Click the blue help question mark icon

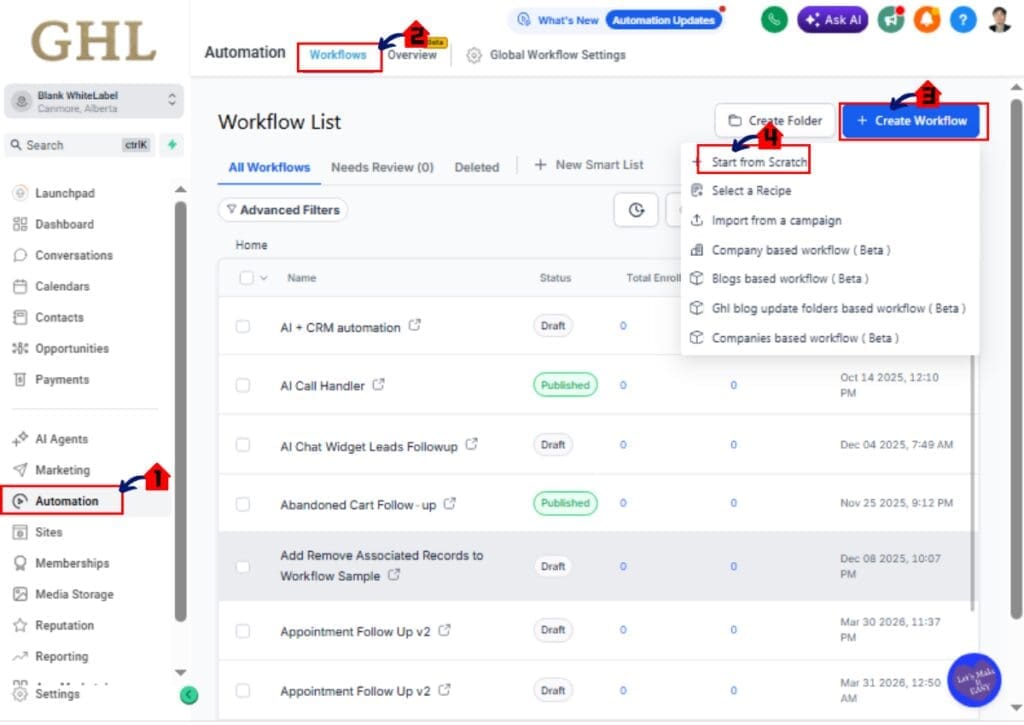click(963, 19)
